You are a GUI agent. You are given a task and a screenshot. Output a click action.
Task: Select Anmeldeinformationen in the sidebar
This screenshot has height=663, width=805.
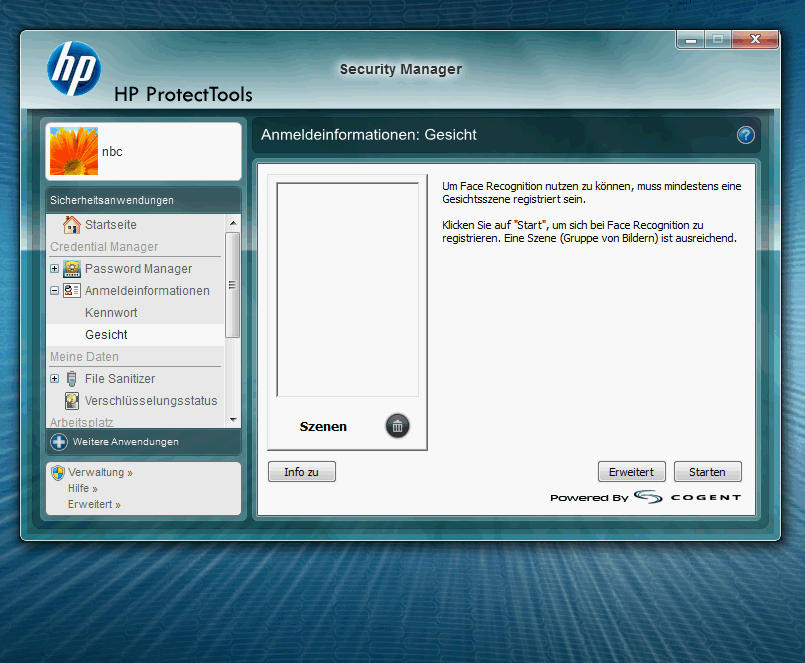click(147, 291)
